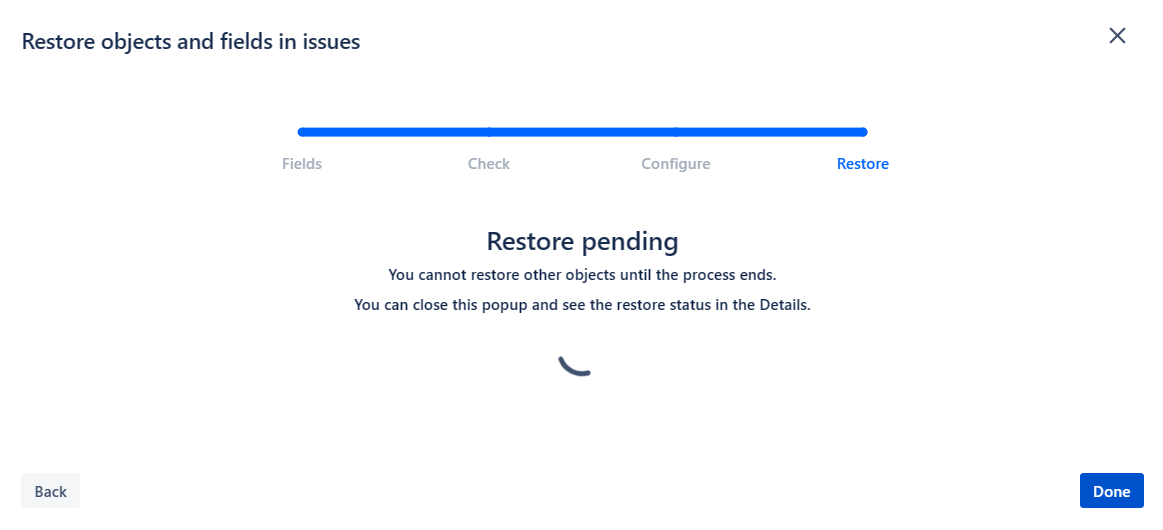The image size is (1163, 530).
Task: Click the progress bar end above Restore
Action: pos(863,132)
